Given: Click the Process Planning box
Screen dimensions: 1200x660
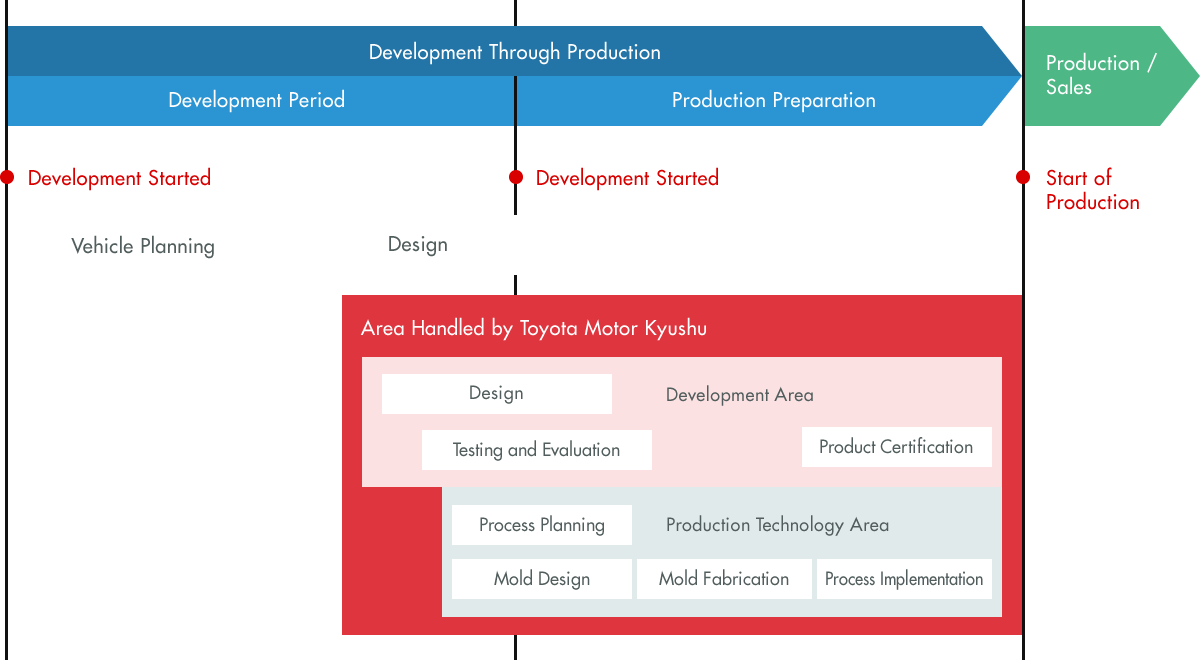Looking at the screenshot, I should [542, 525].
